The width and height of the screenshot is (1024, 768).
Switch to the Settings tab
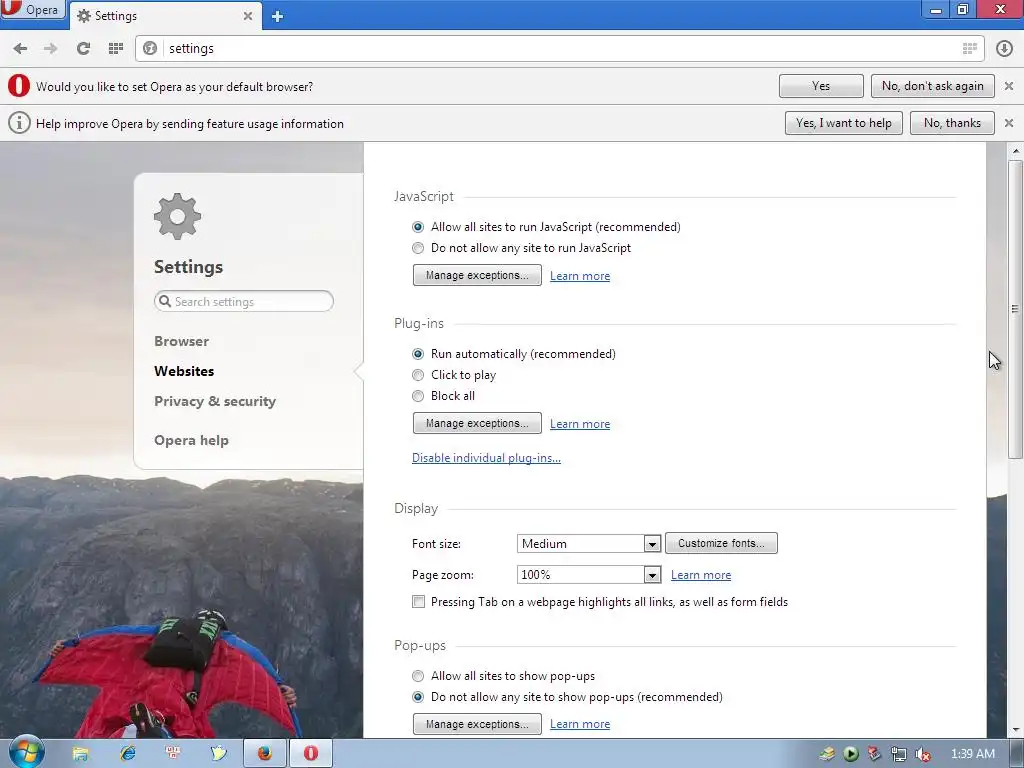pos(165,16)
